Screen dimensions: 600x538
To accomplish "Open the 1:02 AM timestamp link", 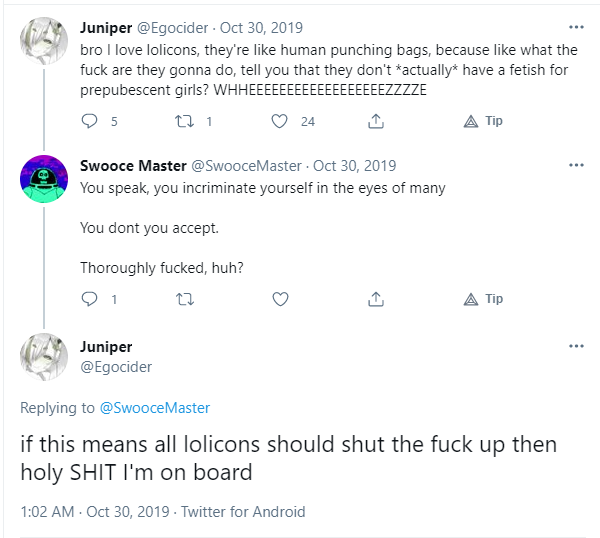I will pyautogui.click(x=47, y=512).
